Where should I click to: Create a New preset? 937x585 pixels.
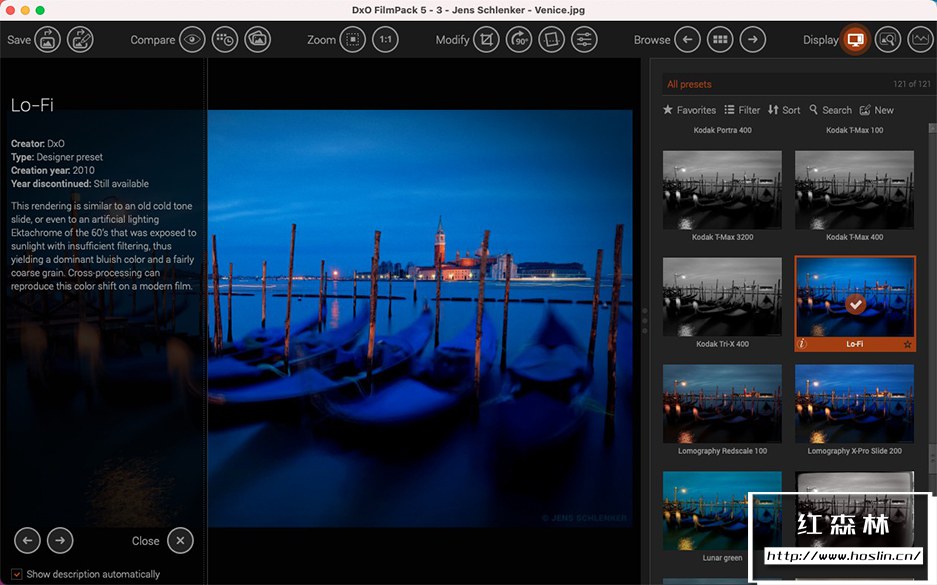tap(876, 110)
